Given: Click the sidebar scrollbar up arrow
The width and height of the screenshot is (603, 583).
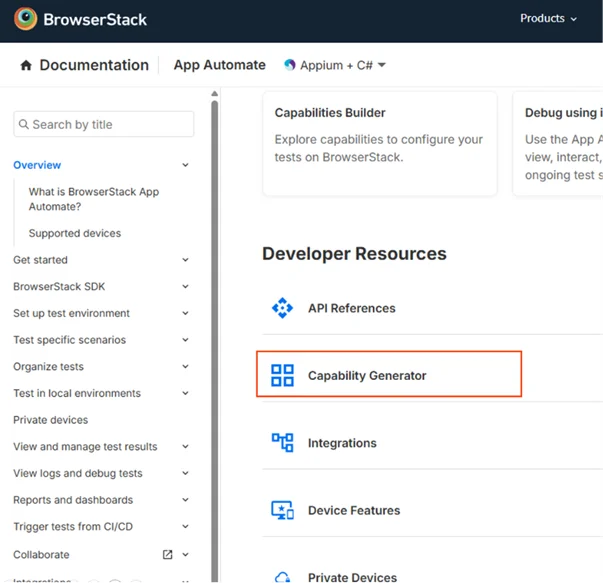Looking at the screenshot, I should 215,93.
